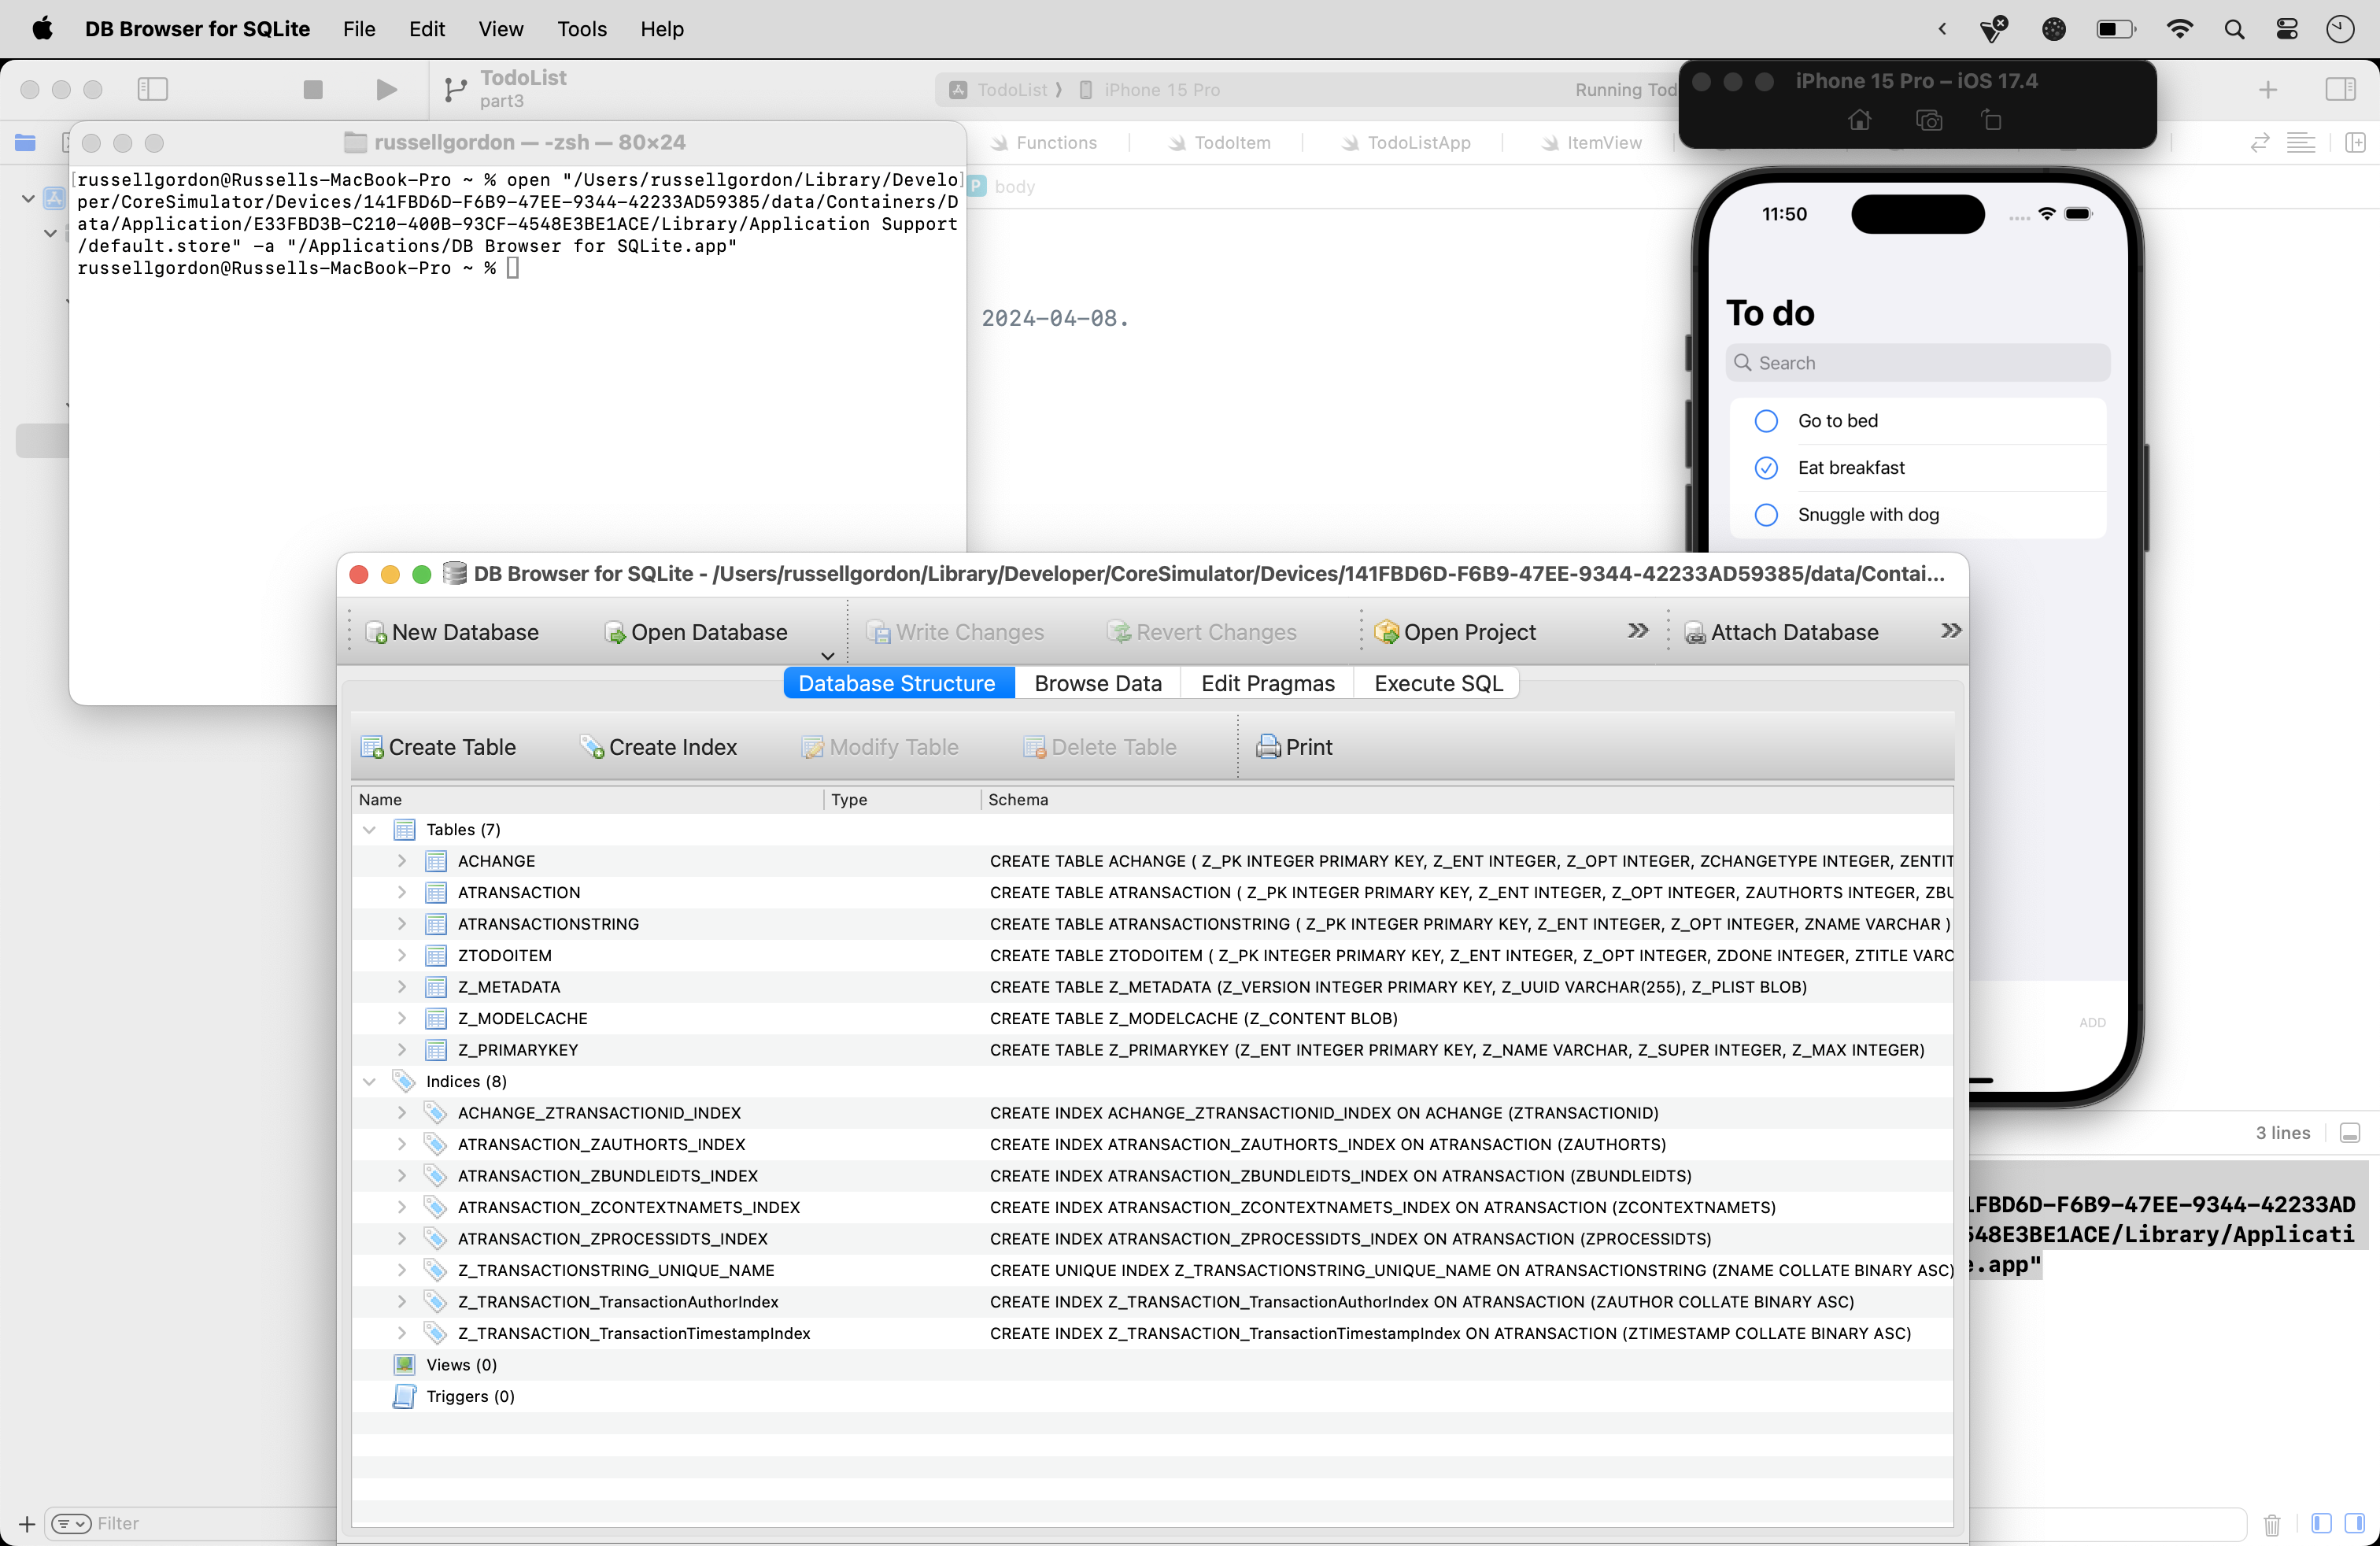Stop the running app in Xcode
Image resolution: width=2380 pixels, height=1546 pixels.
point(313,89)
